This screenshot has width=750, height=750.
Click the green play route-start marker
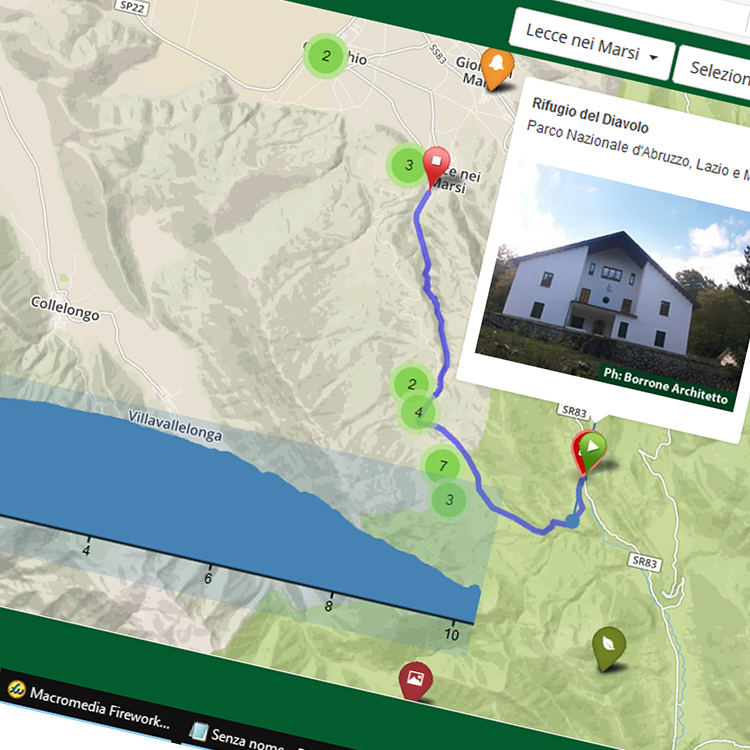click(592, 451)
